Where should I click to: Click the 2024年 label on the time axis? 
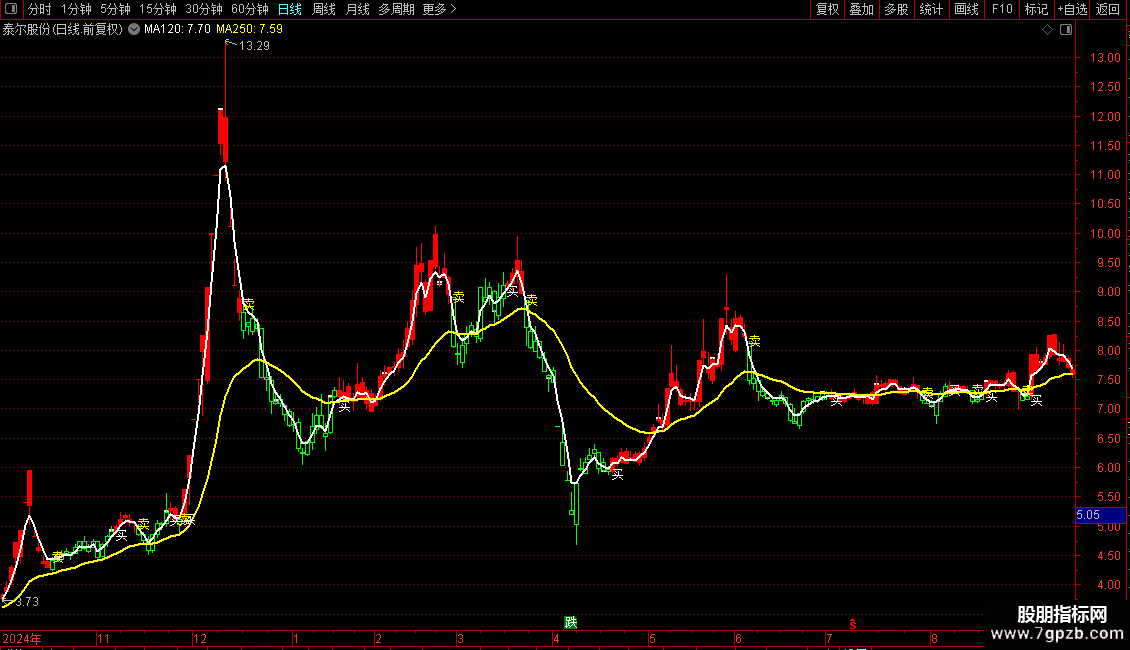[22, 638]
